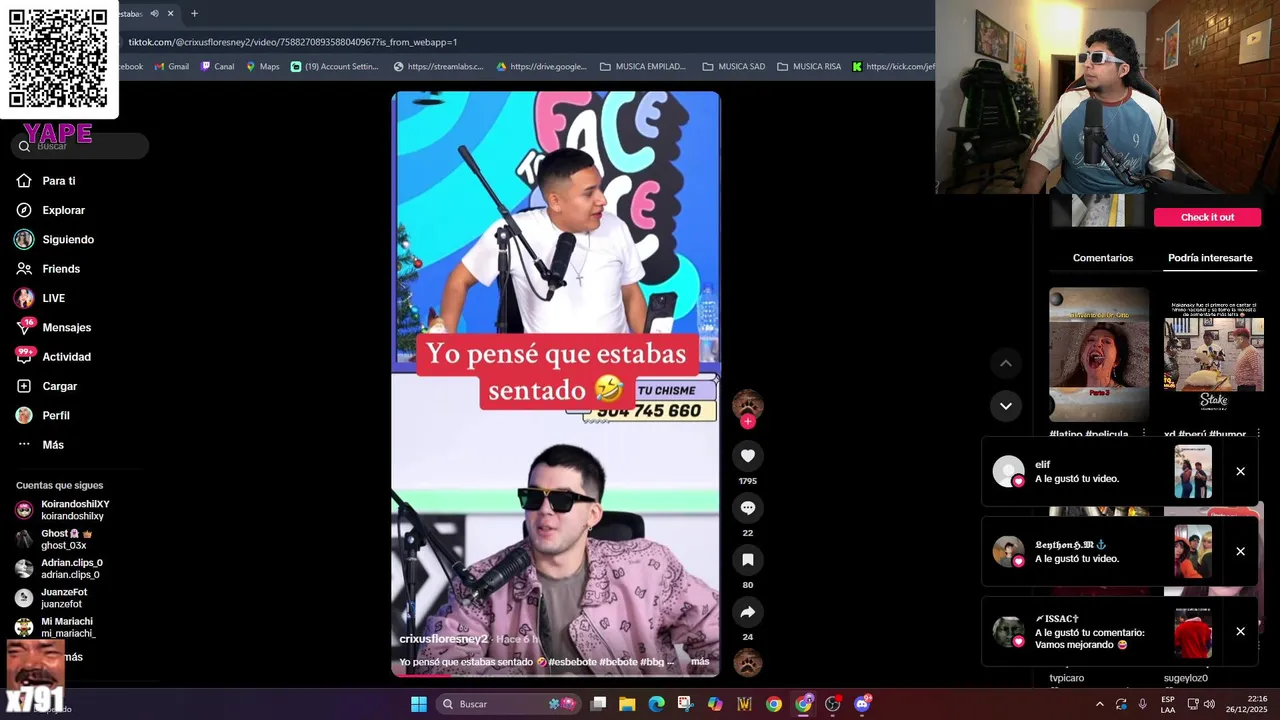This screenshot has height=720, width=1280.
Task: Close the current browser tab
Action: pyautogui.click(x=171, y=13)
